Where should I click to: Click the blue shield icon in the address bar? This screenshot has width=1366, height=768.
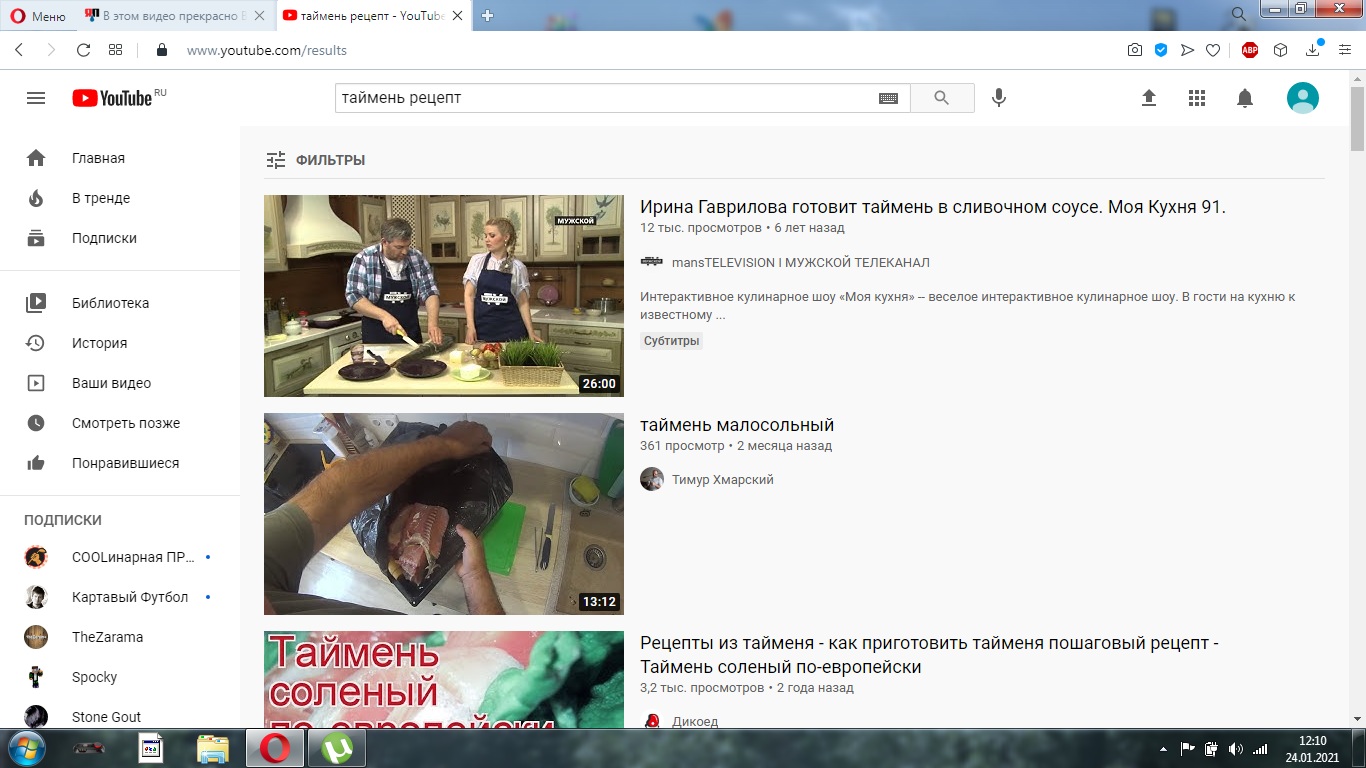[x=1161, y=50]
